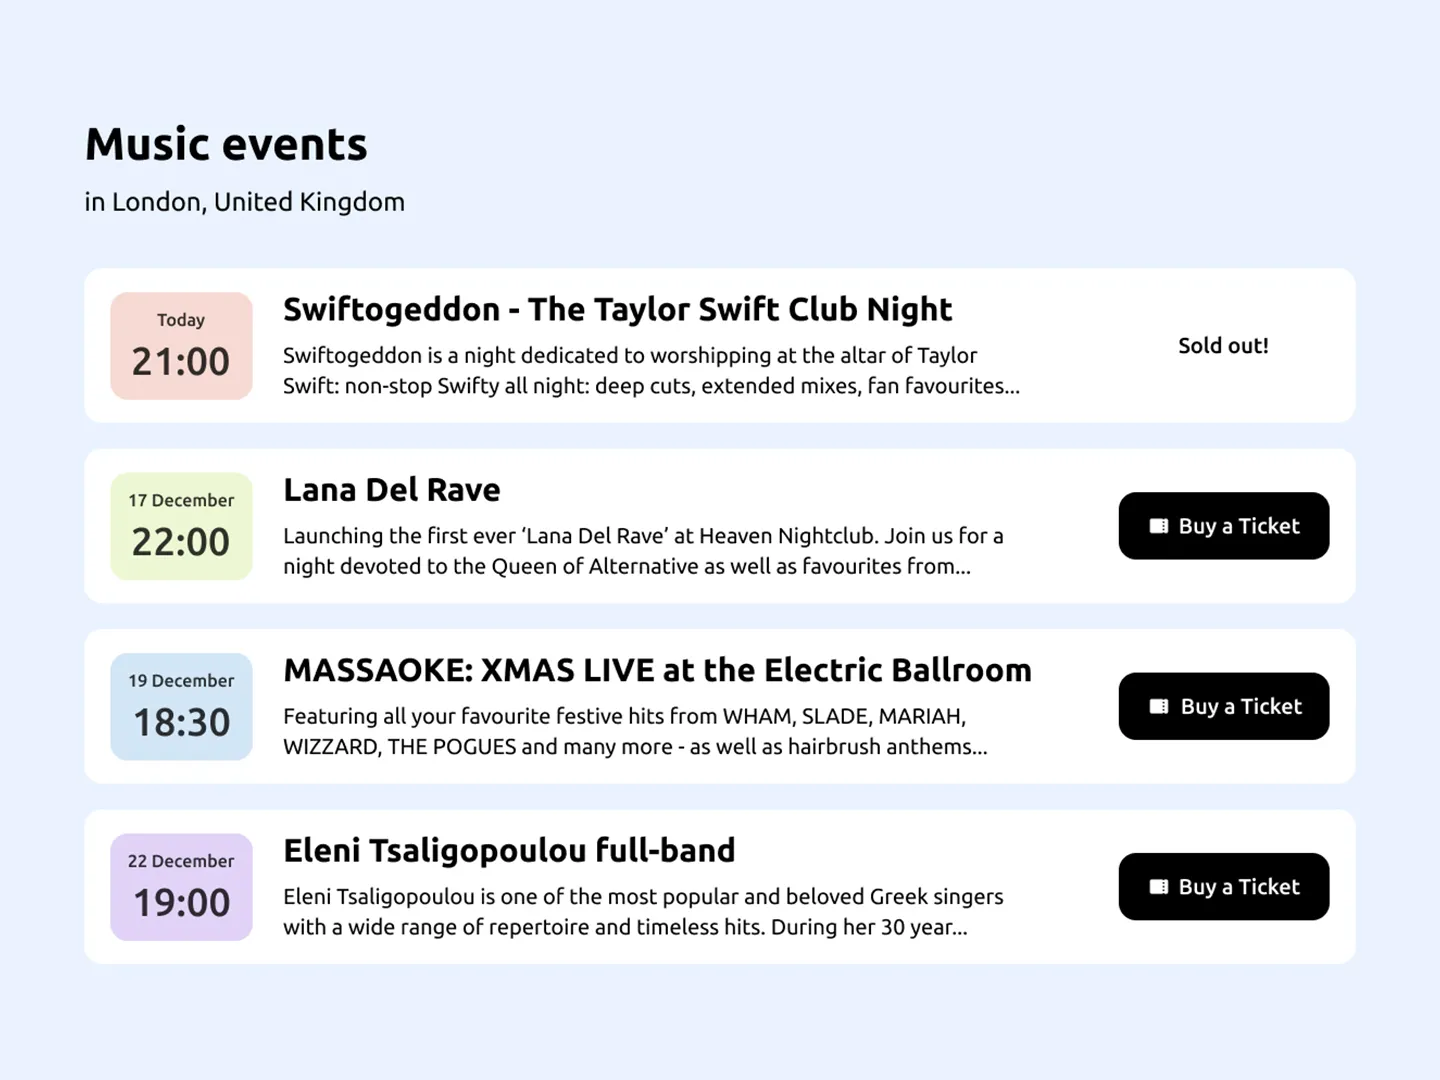Buy a ticket for MASSAOKE: XMAS LIVE
This screenshot has width=1440, height=1080.
point(1223,706)
